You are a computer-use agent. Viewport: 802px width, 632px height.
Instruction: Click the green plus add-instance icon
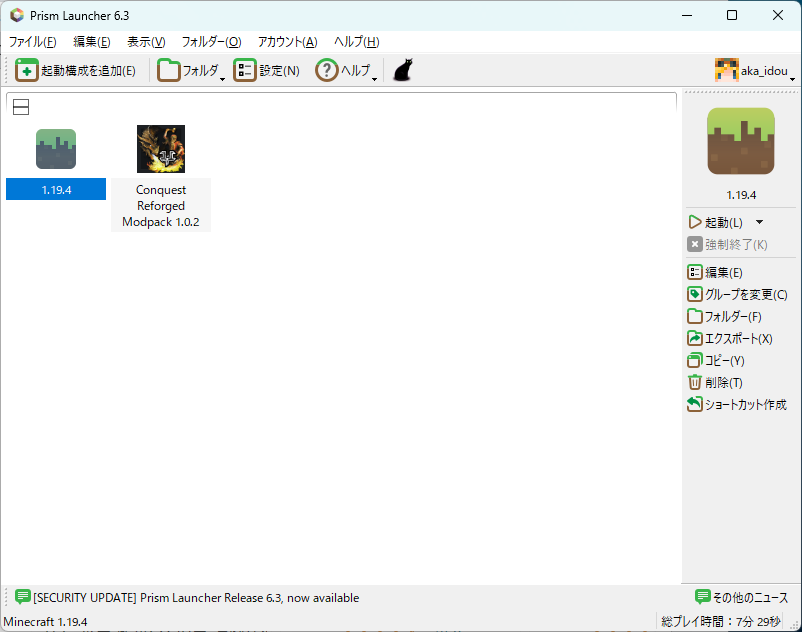click(26, 70)
